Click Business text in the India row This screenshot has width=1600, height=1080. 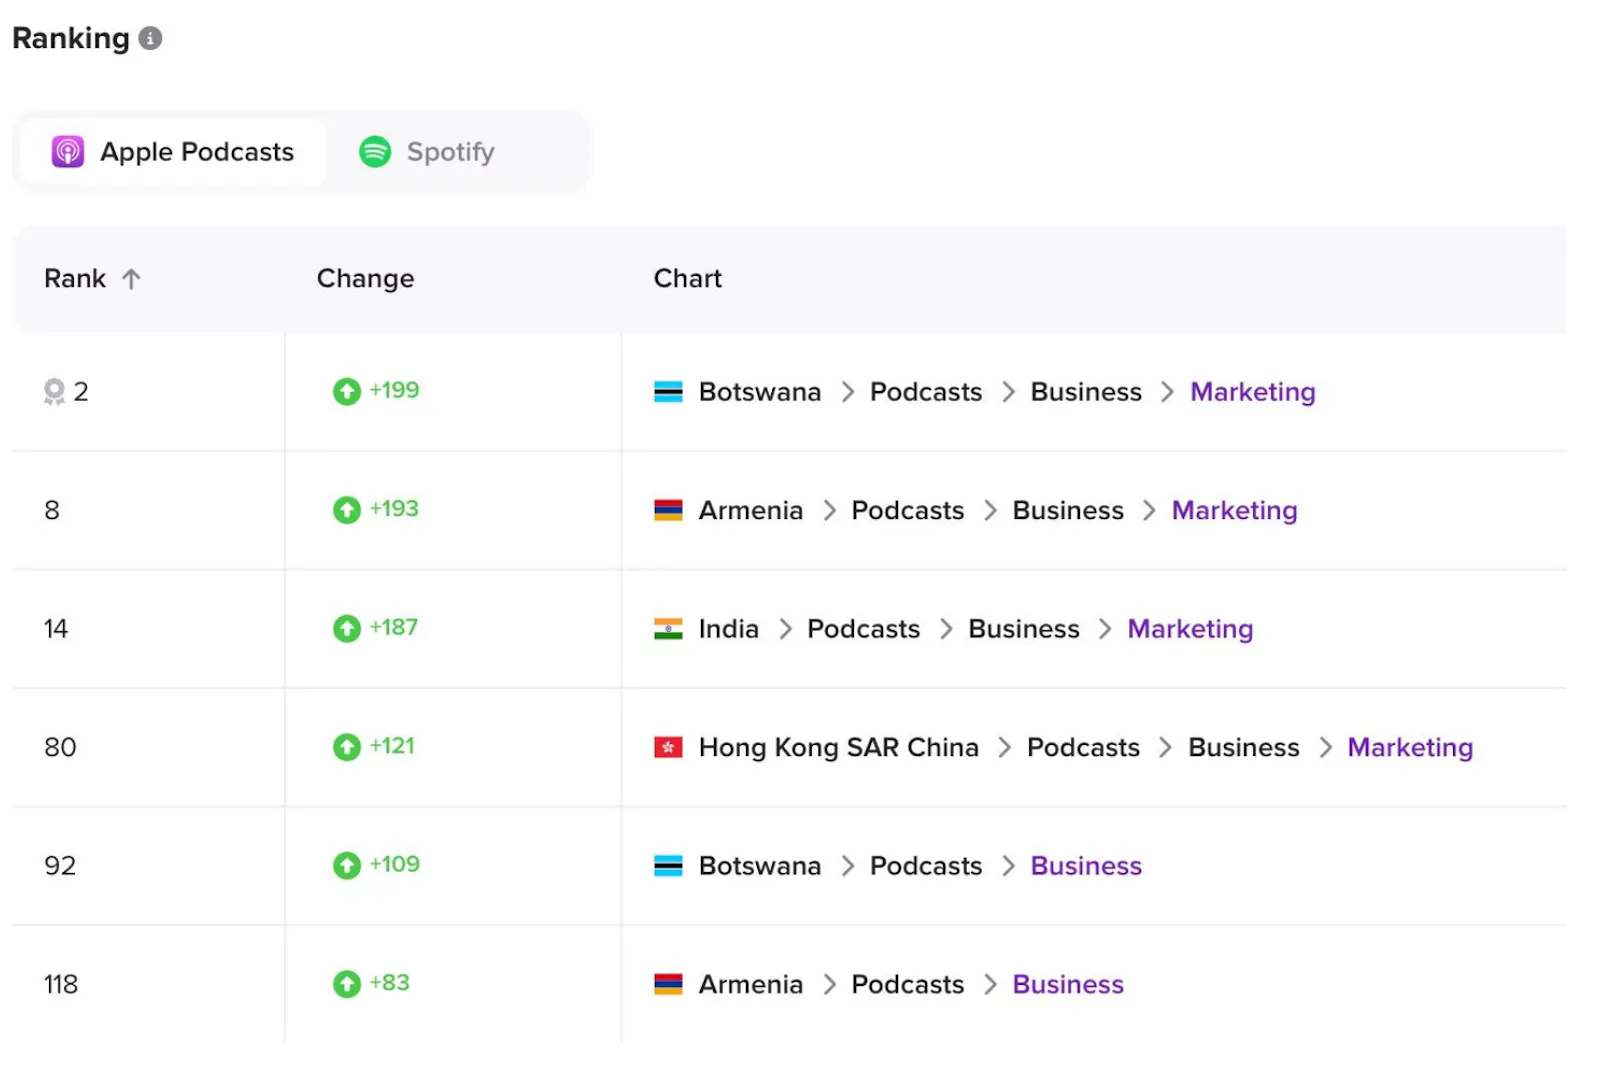(x=1024, y=629)
